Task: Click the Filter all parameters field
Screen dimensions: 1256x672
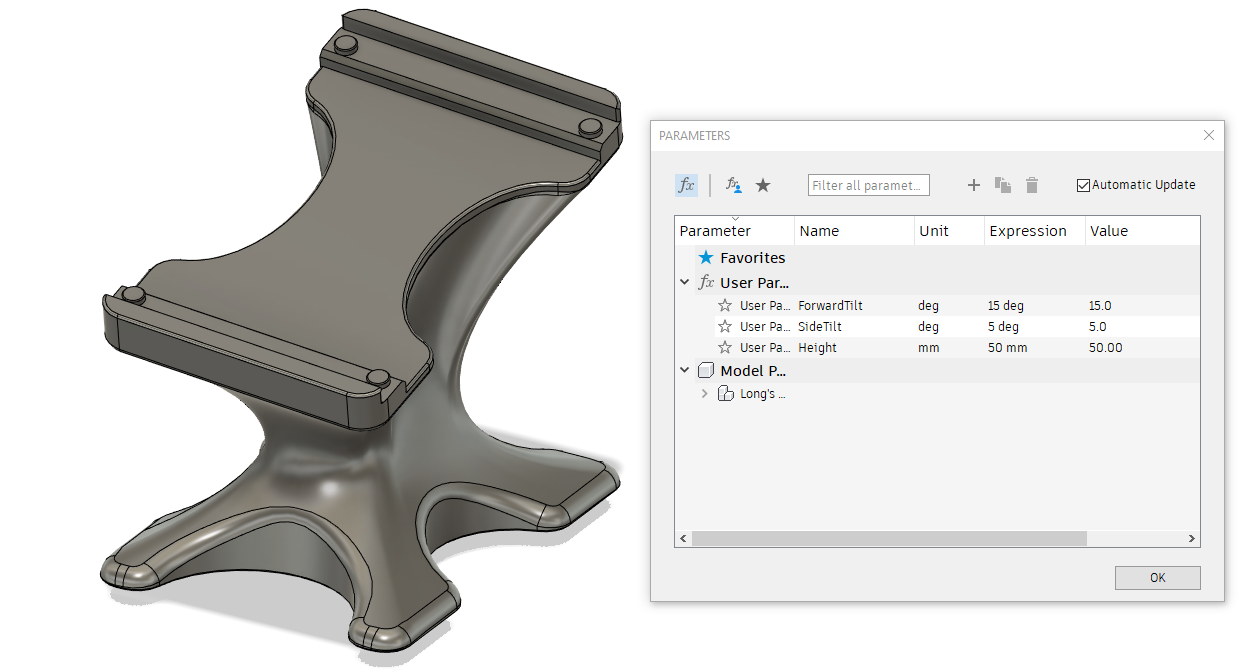Action: pyautogui.click(x=868, y=185)
